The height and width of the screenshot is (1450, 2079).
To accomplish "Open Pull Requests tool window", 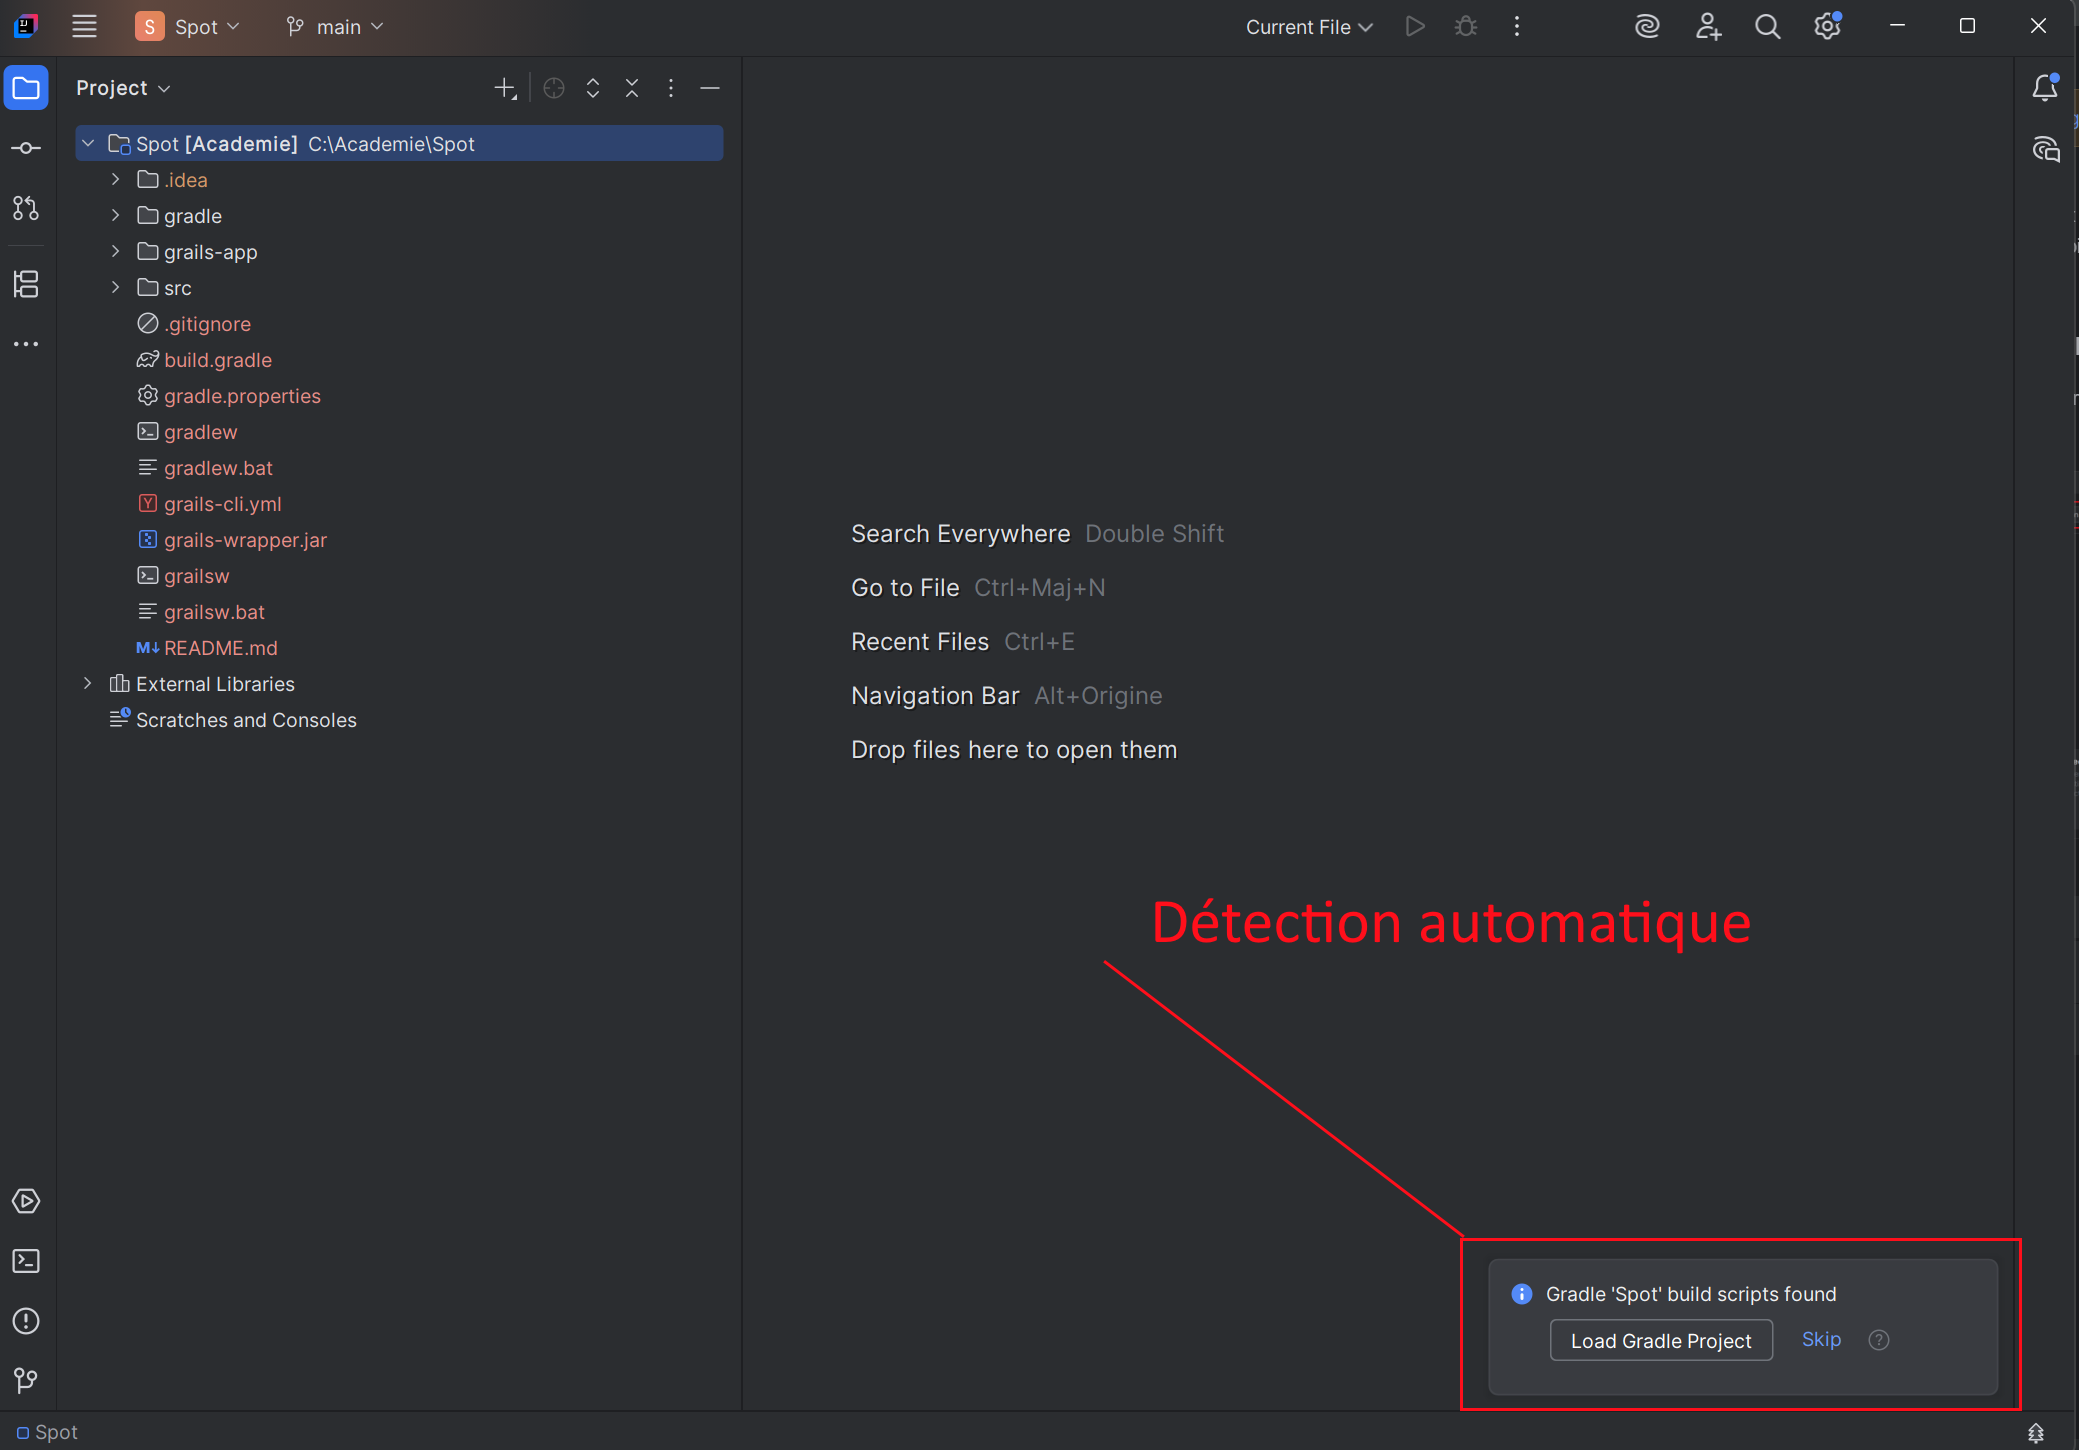I will (26, 209).
